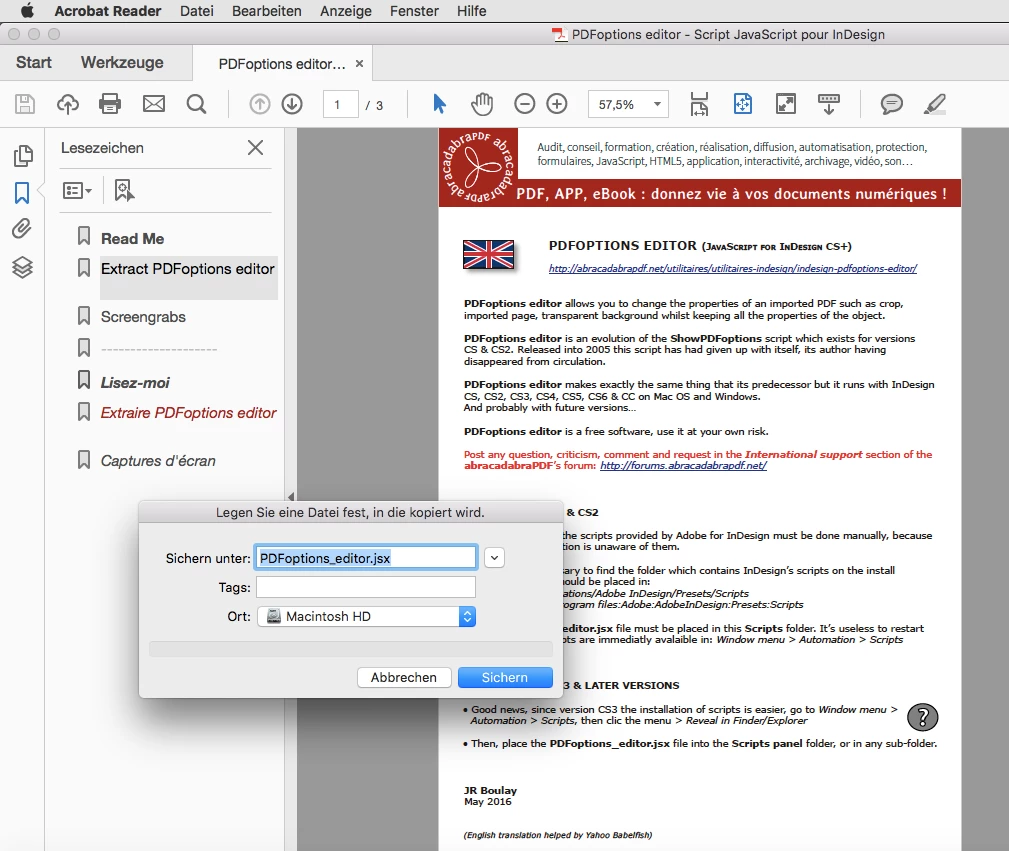Click the help question mark icon
Image resolution: width=1009 pixels, height=851 pixels.
(922, 717)
